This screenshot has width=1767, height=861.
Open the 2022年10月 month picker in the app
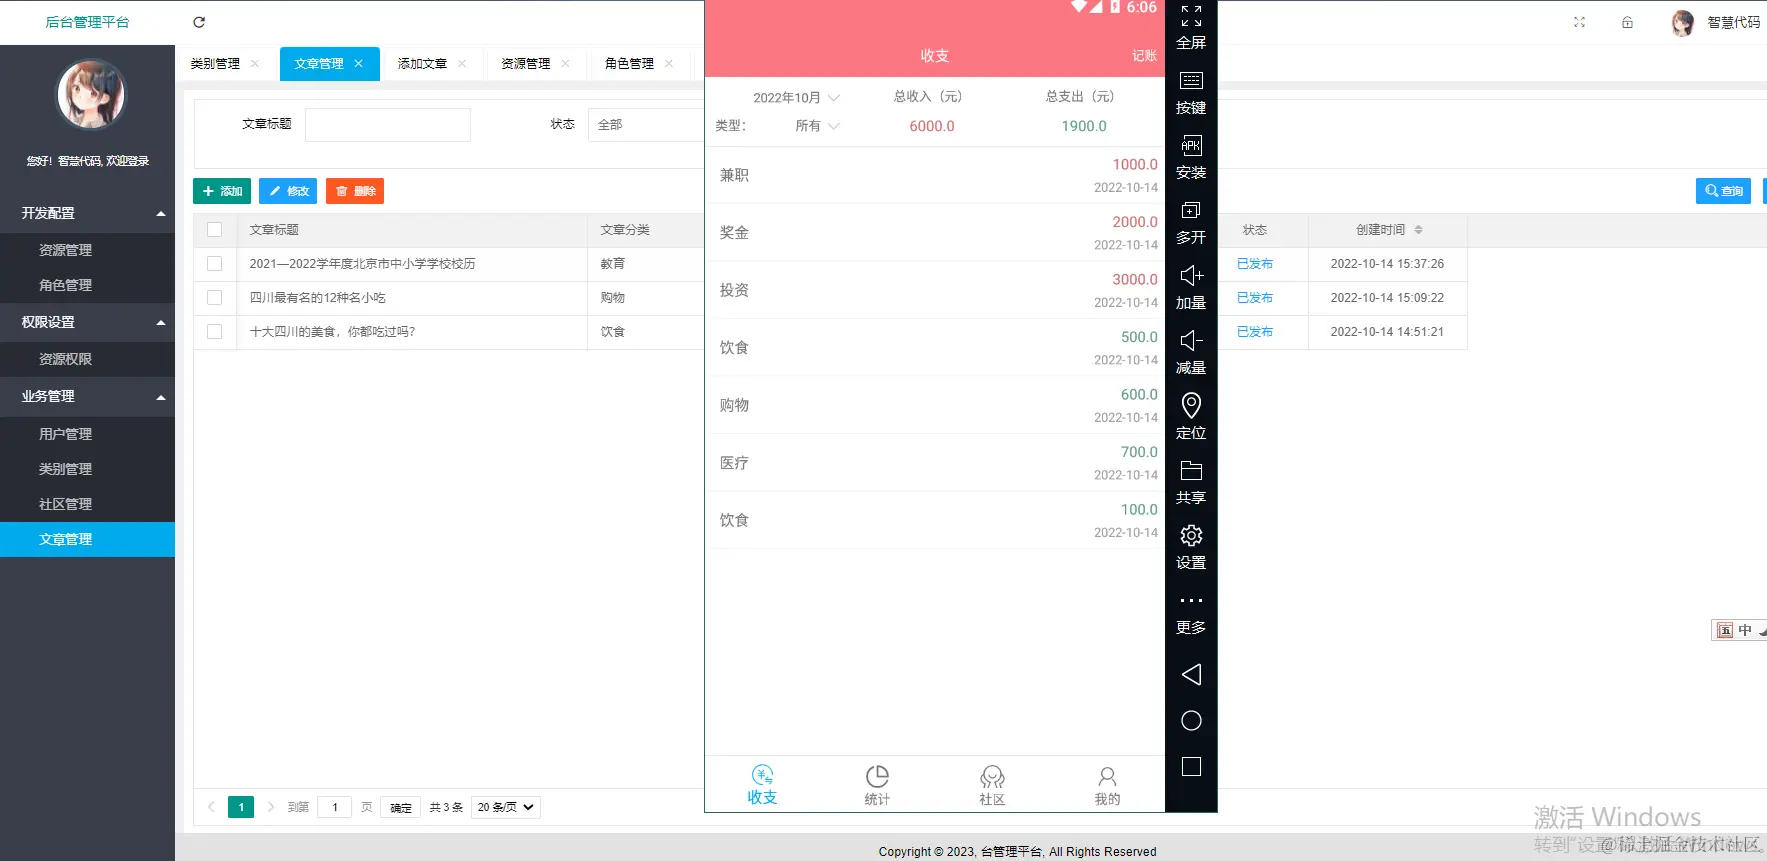click(796, 98)
